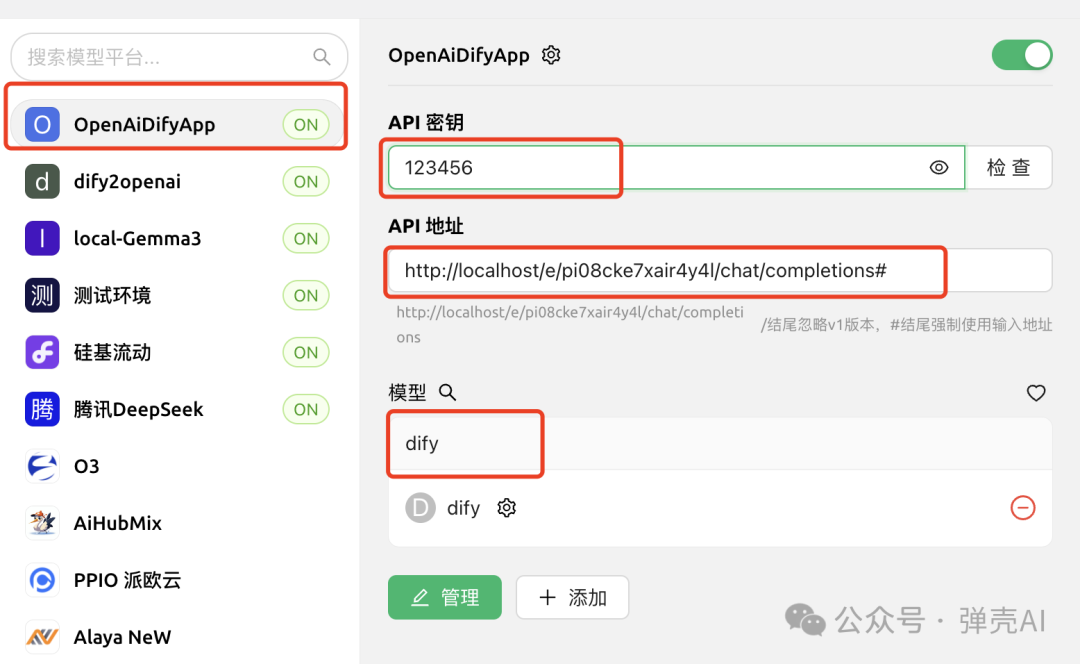The width and height of the screenshot is (1080, 664).
Task: Click the ON badge for 腾讯DeepSeek
Action: (306, 409)
